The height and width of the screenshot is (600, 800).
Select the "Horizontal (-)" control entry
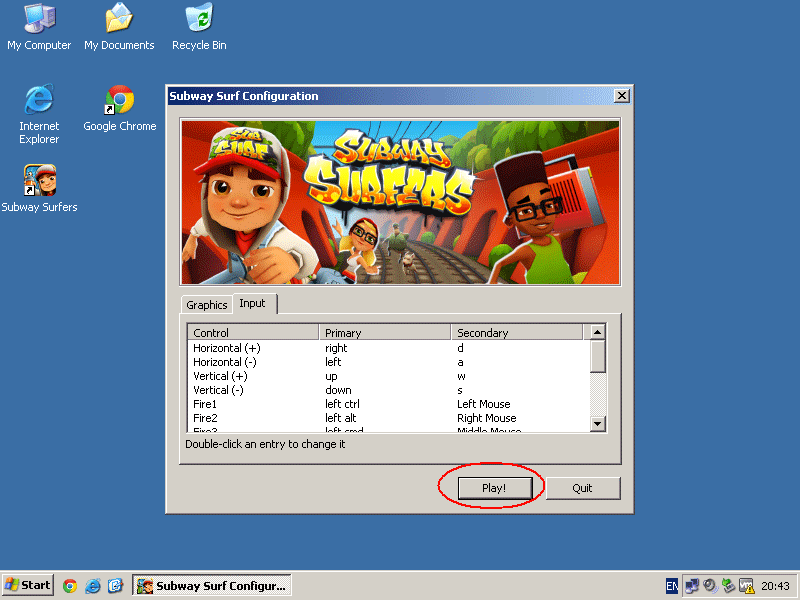(224, 362)
